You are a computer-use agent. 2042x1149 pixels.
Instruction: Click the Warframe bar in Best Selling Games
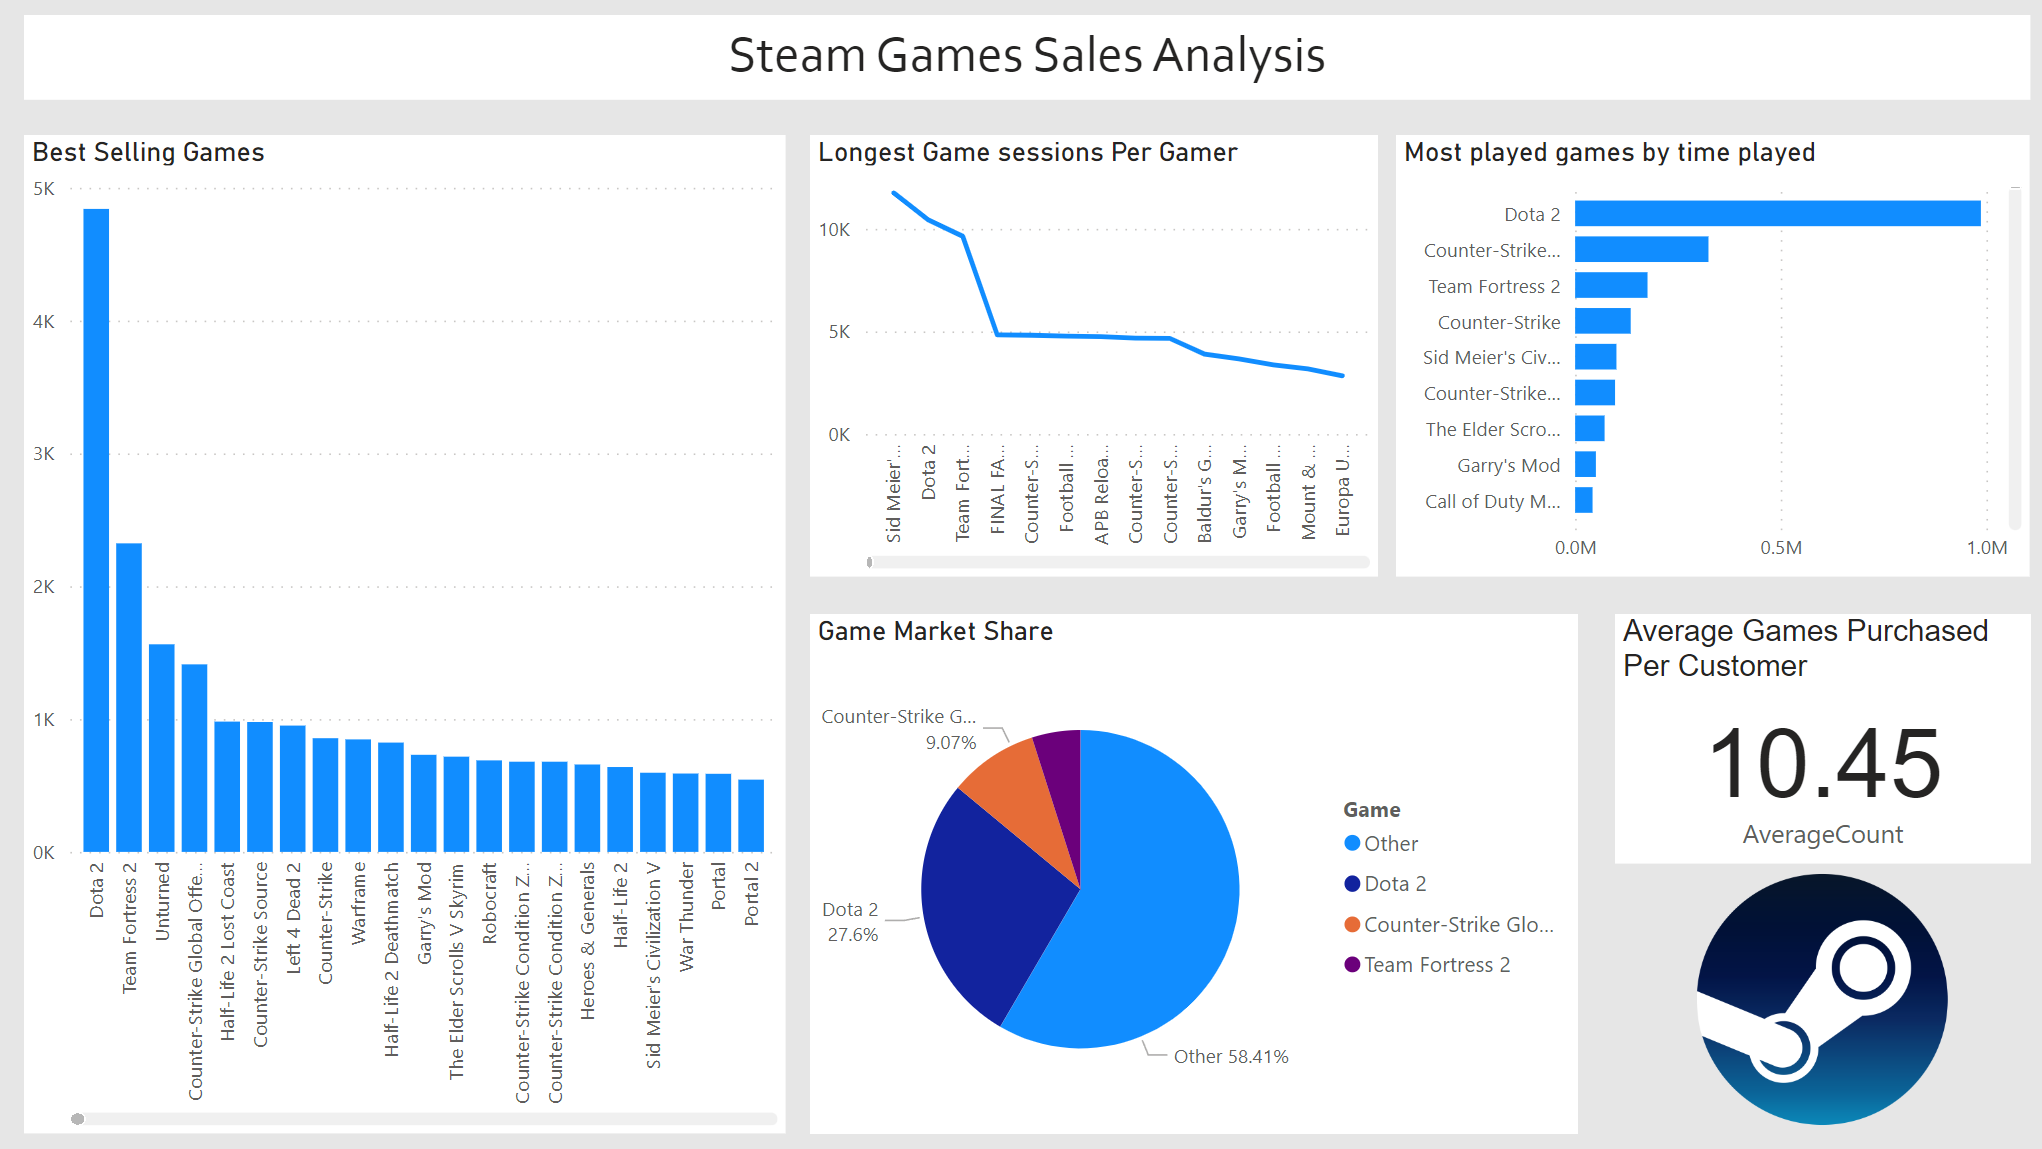[358, 795]
